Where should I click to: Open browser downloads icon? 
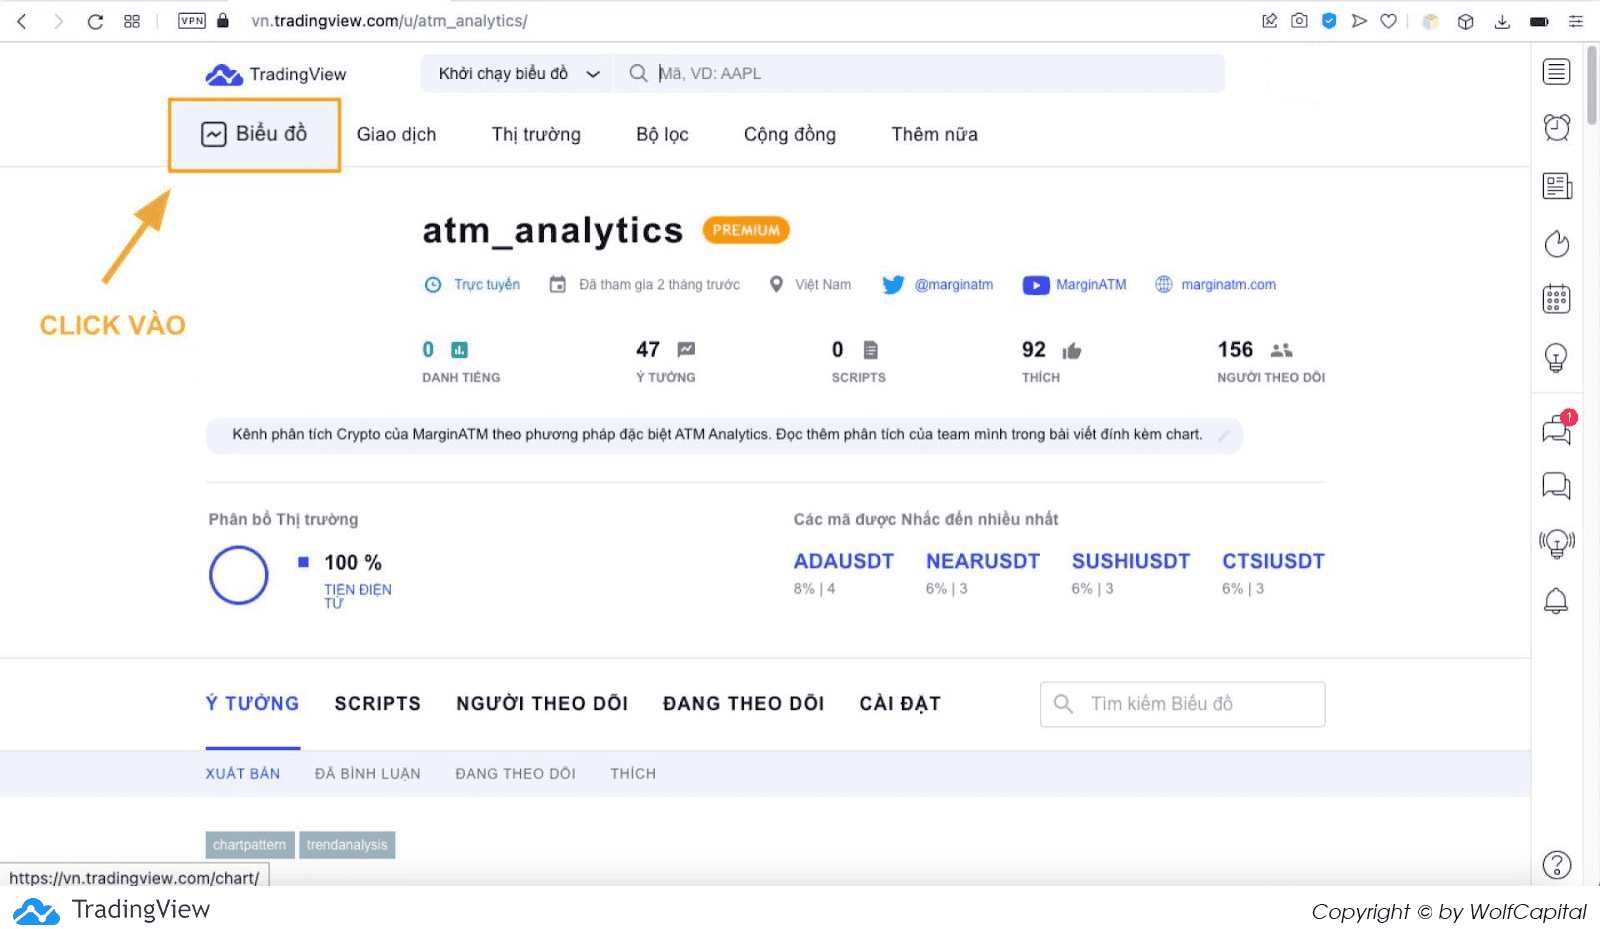(1502, 21)
